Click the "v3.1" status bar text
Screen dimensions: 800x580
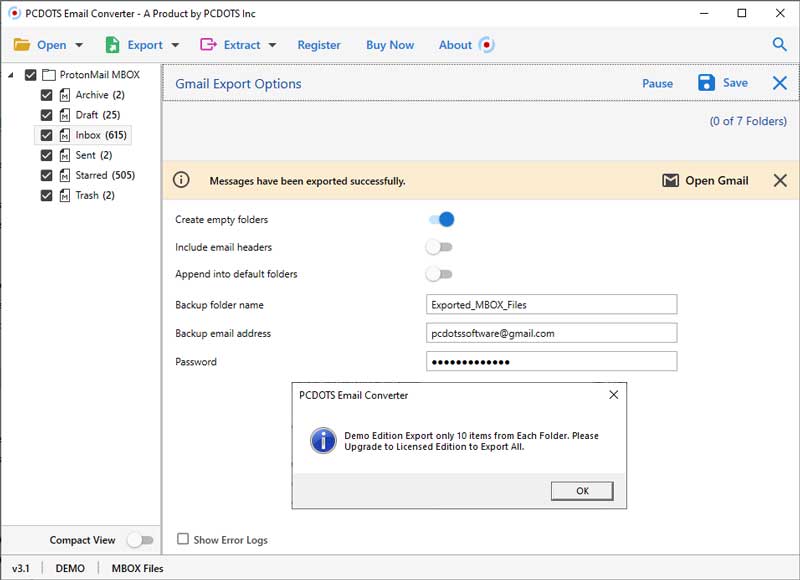click(x=20, y=568)
